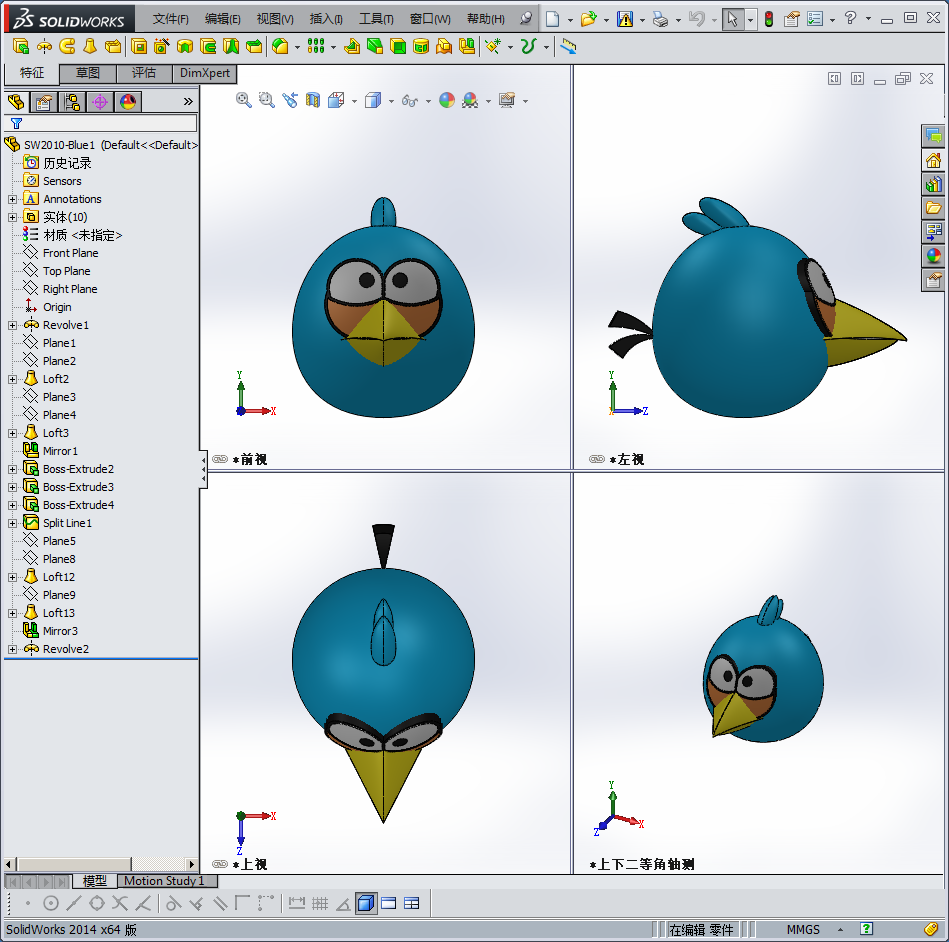Click the panel collapse handle
949x942 pixels.
point(203,470)
